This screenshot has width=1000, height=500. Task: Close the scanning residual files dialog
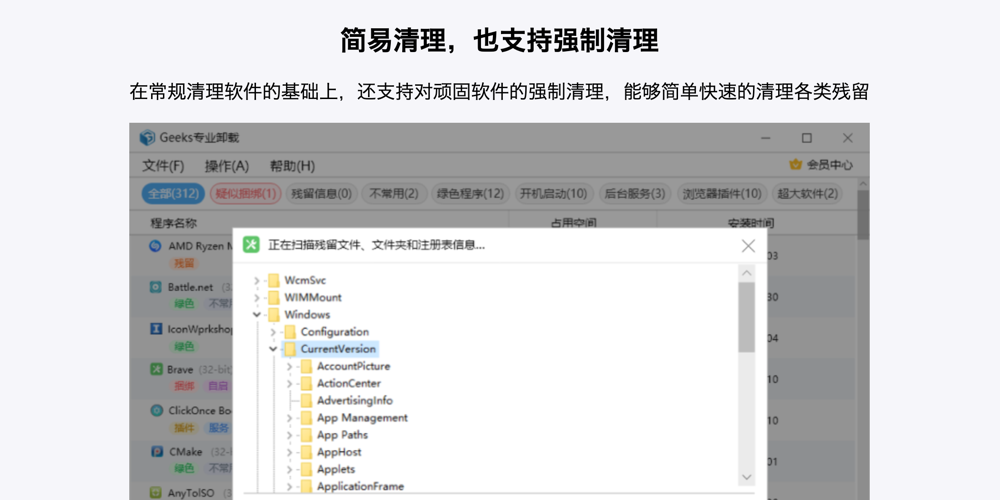coord(748,245)
